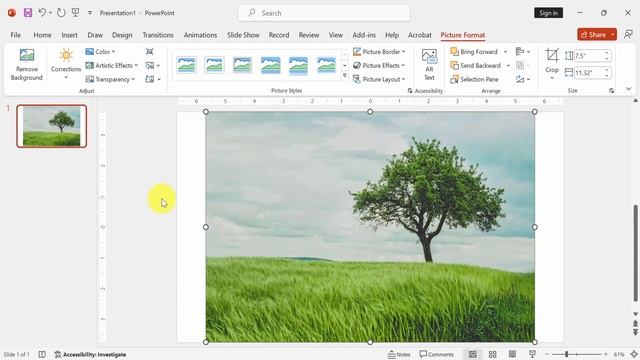
Task: Start Slide Show from status bar
Action: 532,354
